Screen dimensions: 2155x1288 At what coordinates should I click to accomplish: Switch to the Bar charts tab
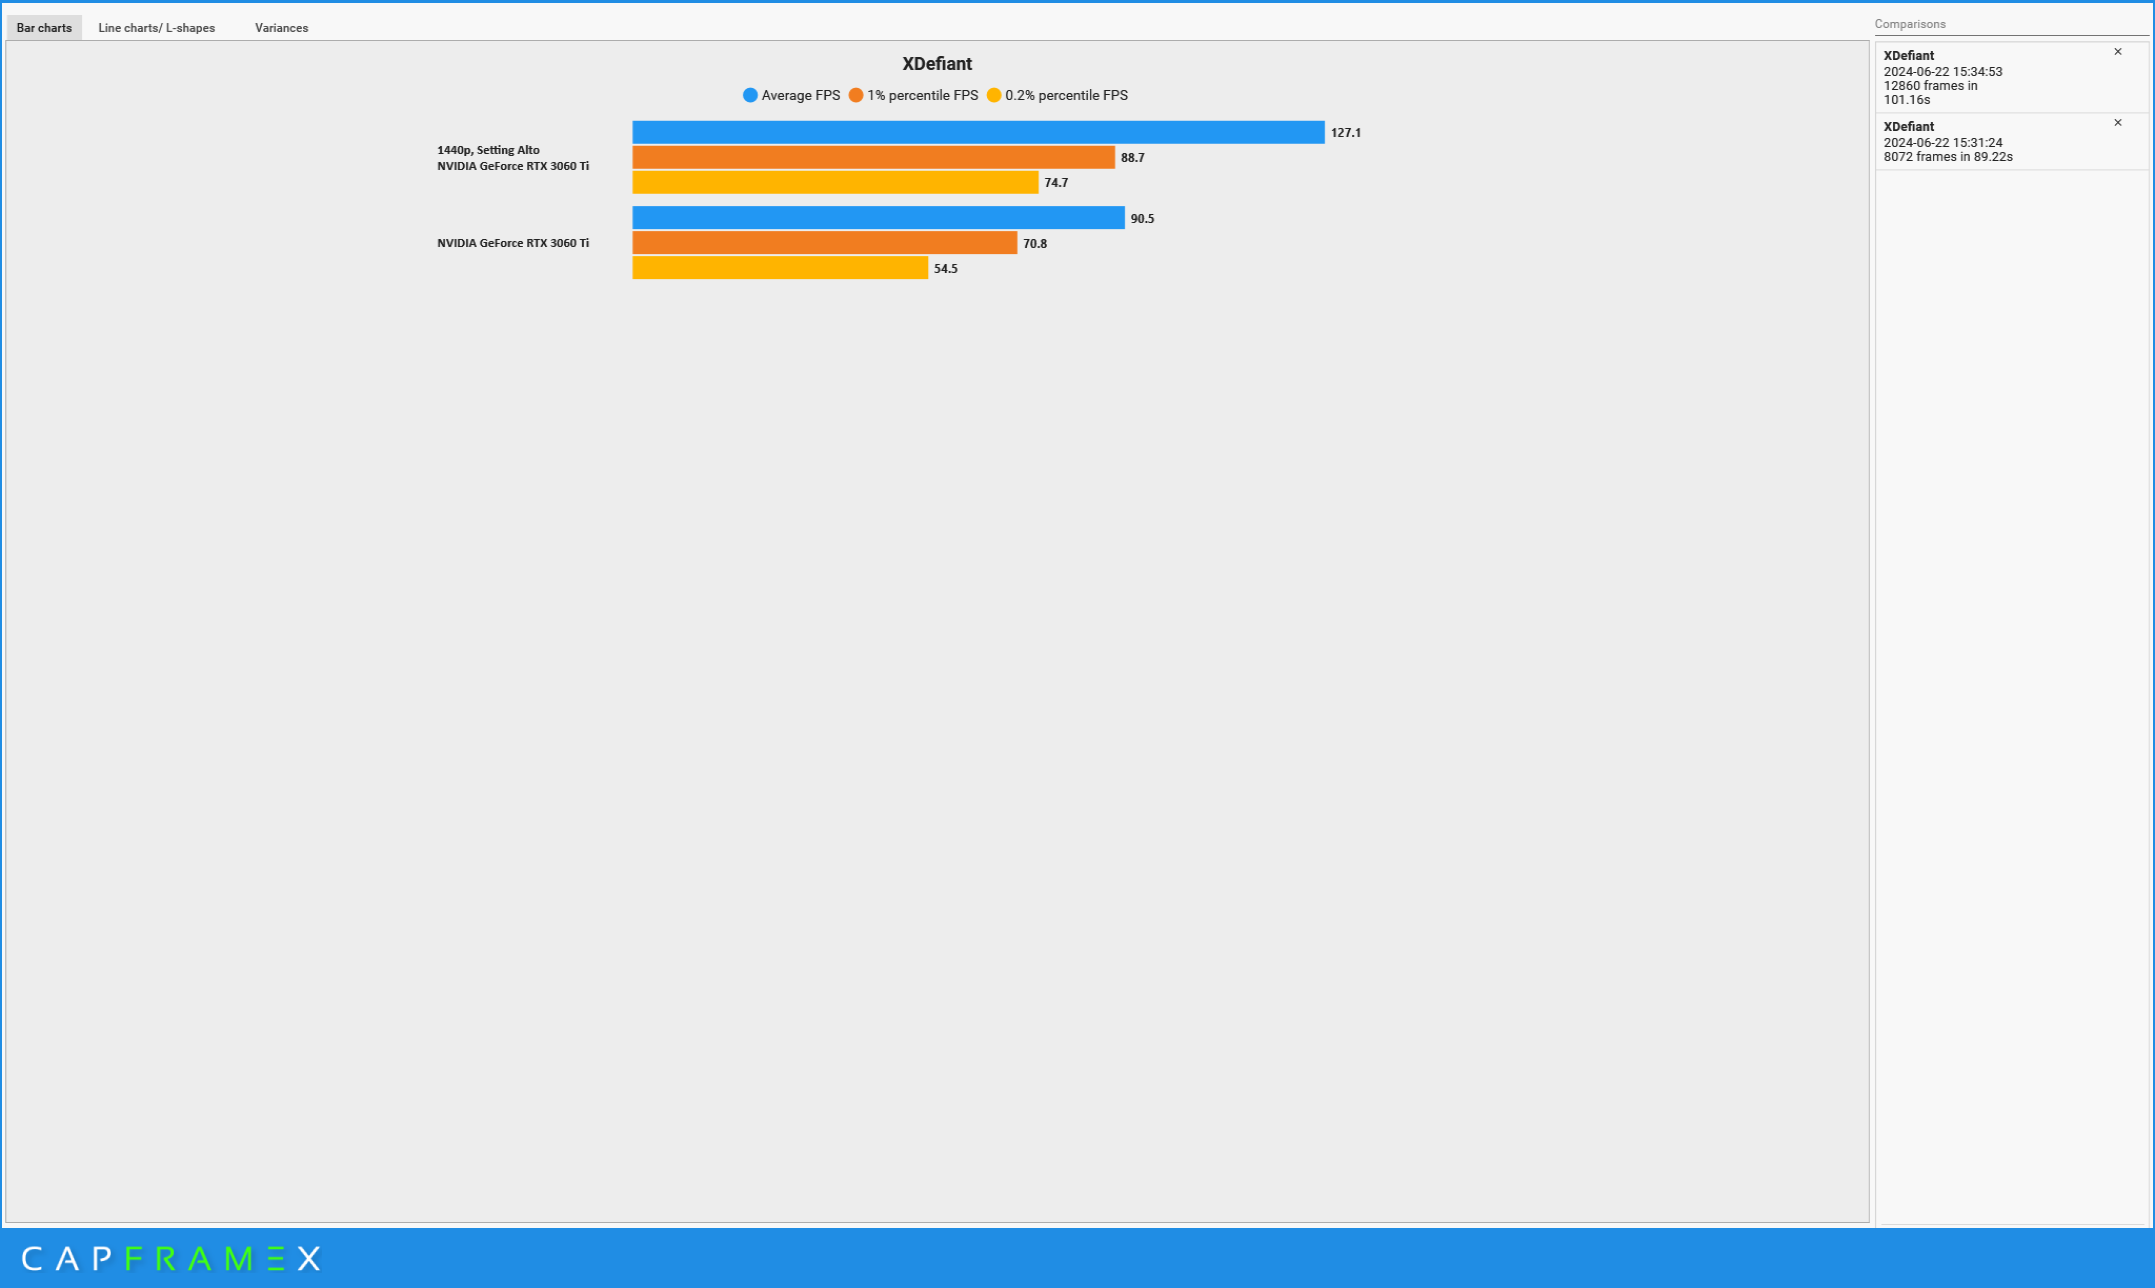[44, 28]
